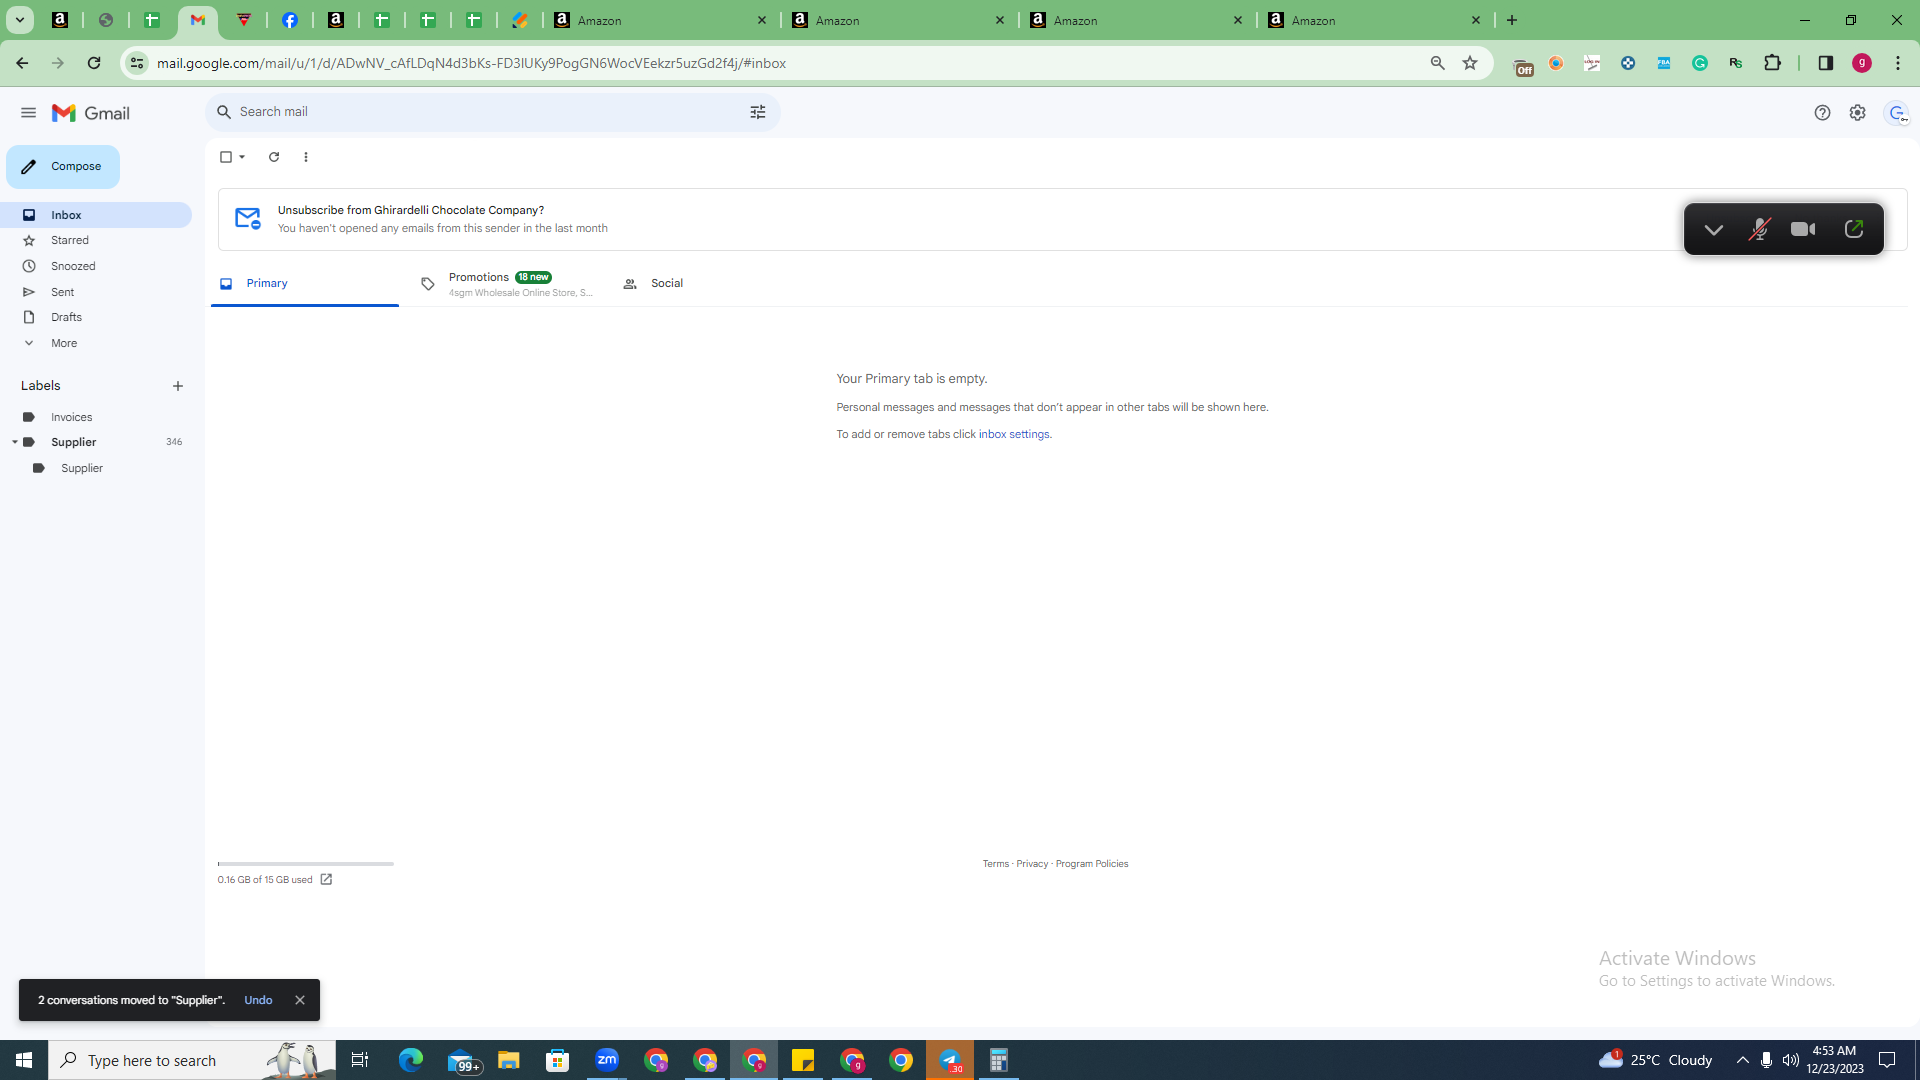
Task: Open the Invoices label
Action: pos(96,417)
